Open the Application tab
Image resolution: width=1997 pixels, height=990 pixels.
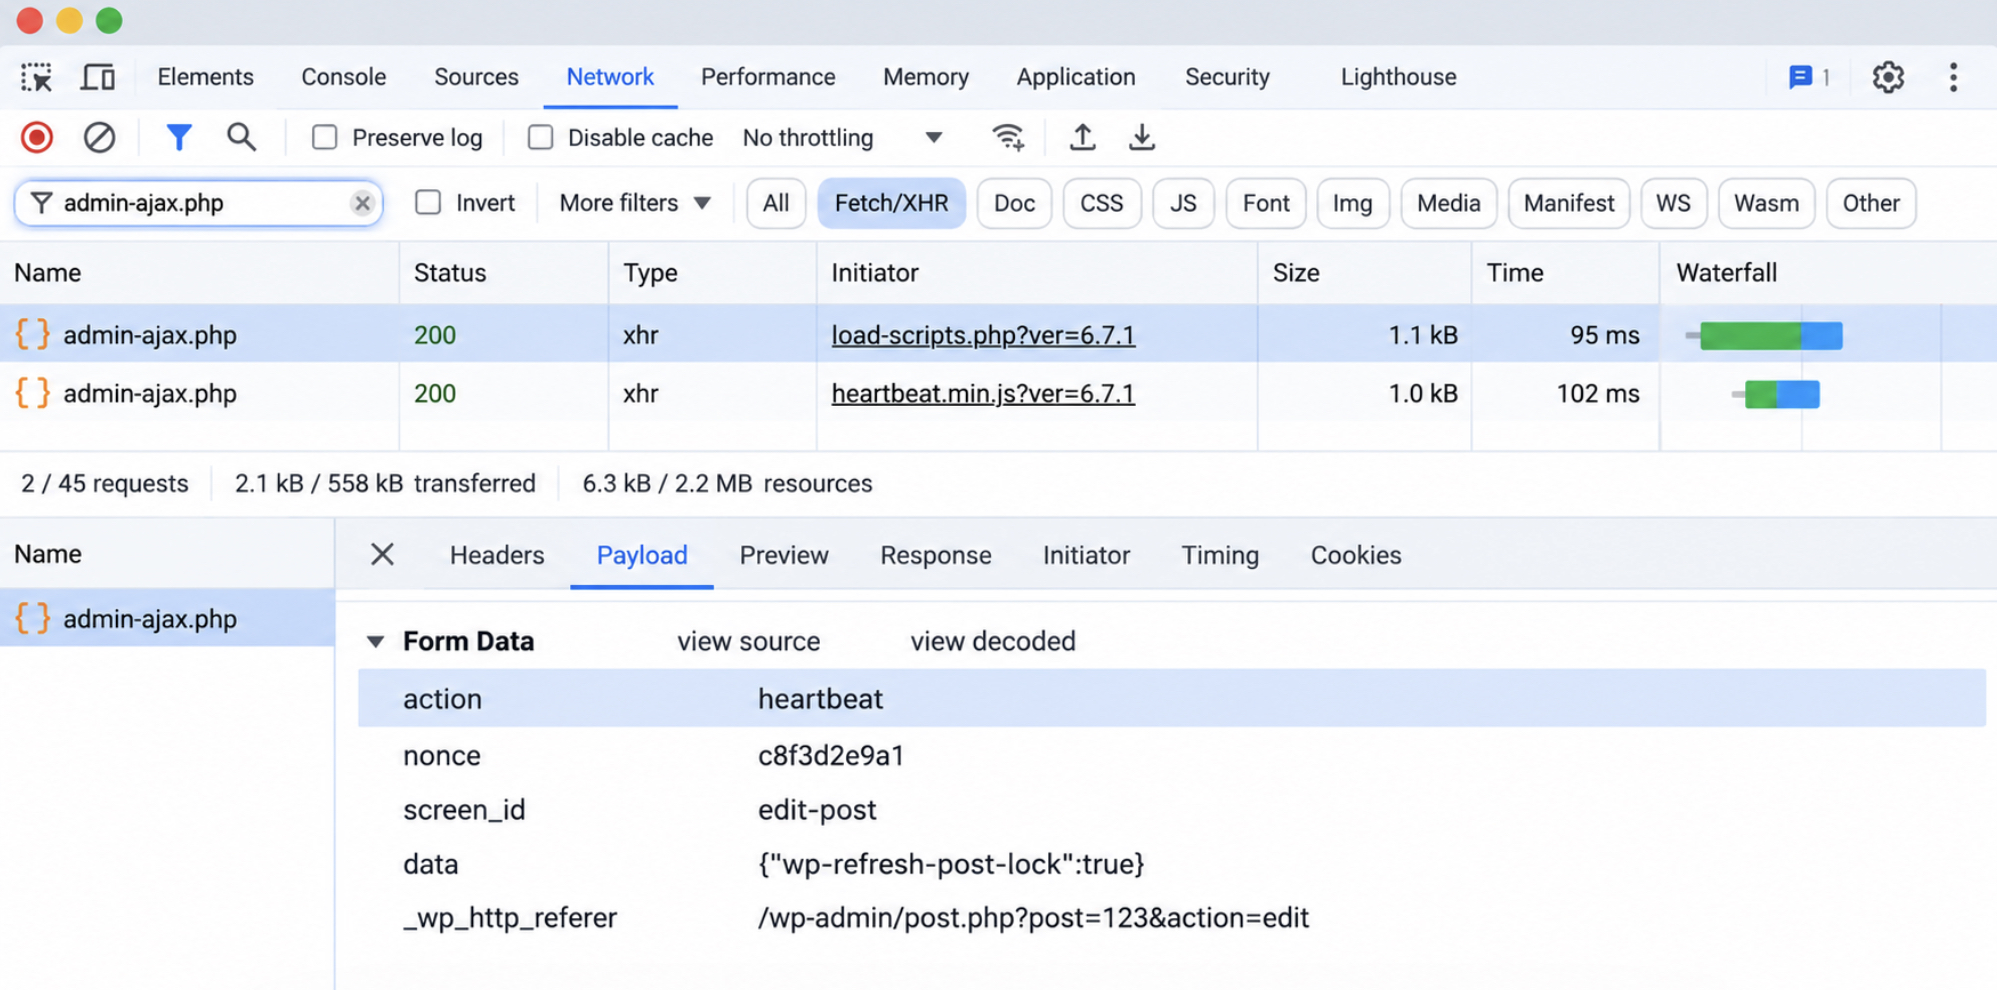point(1076,77)
